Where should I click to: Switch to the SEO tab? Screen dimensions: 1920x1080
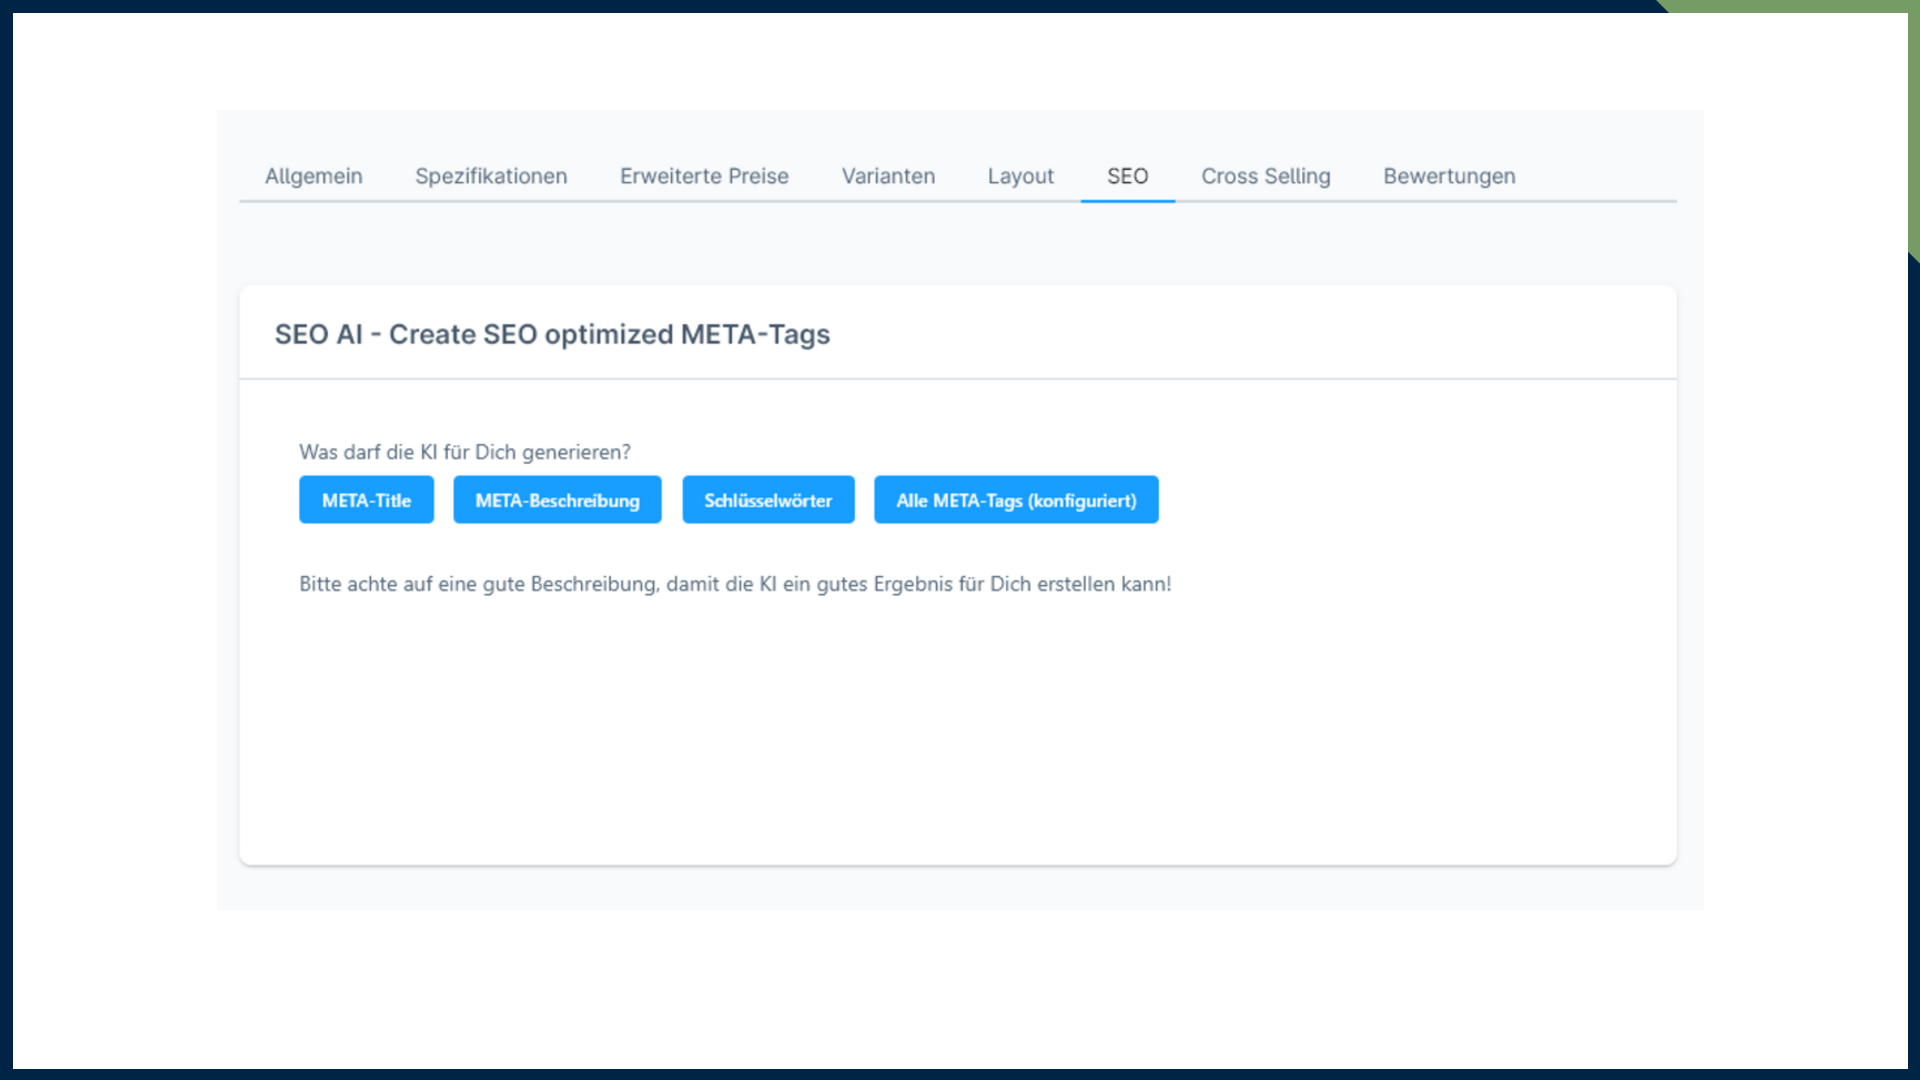(1127, 176)
